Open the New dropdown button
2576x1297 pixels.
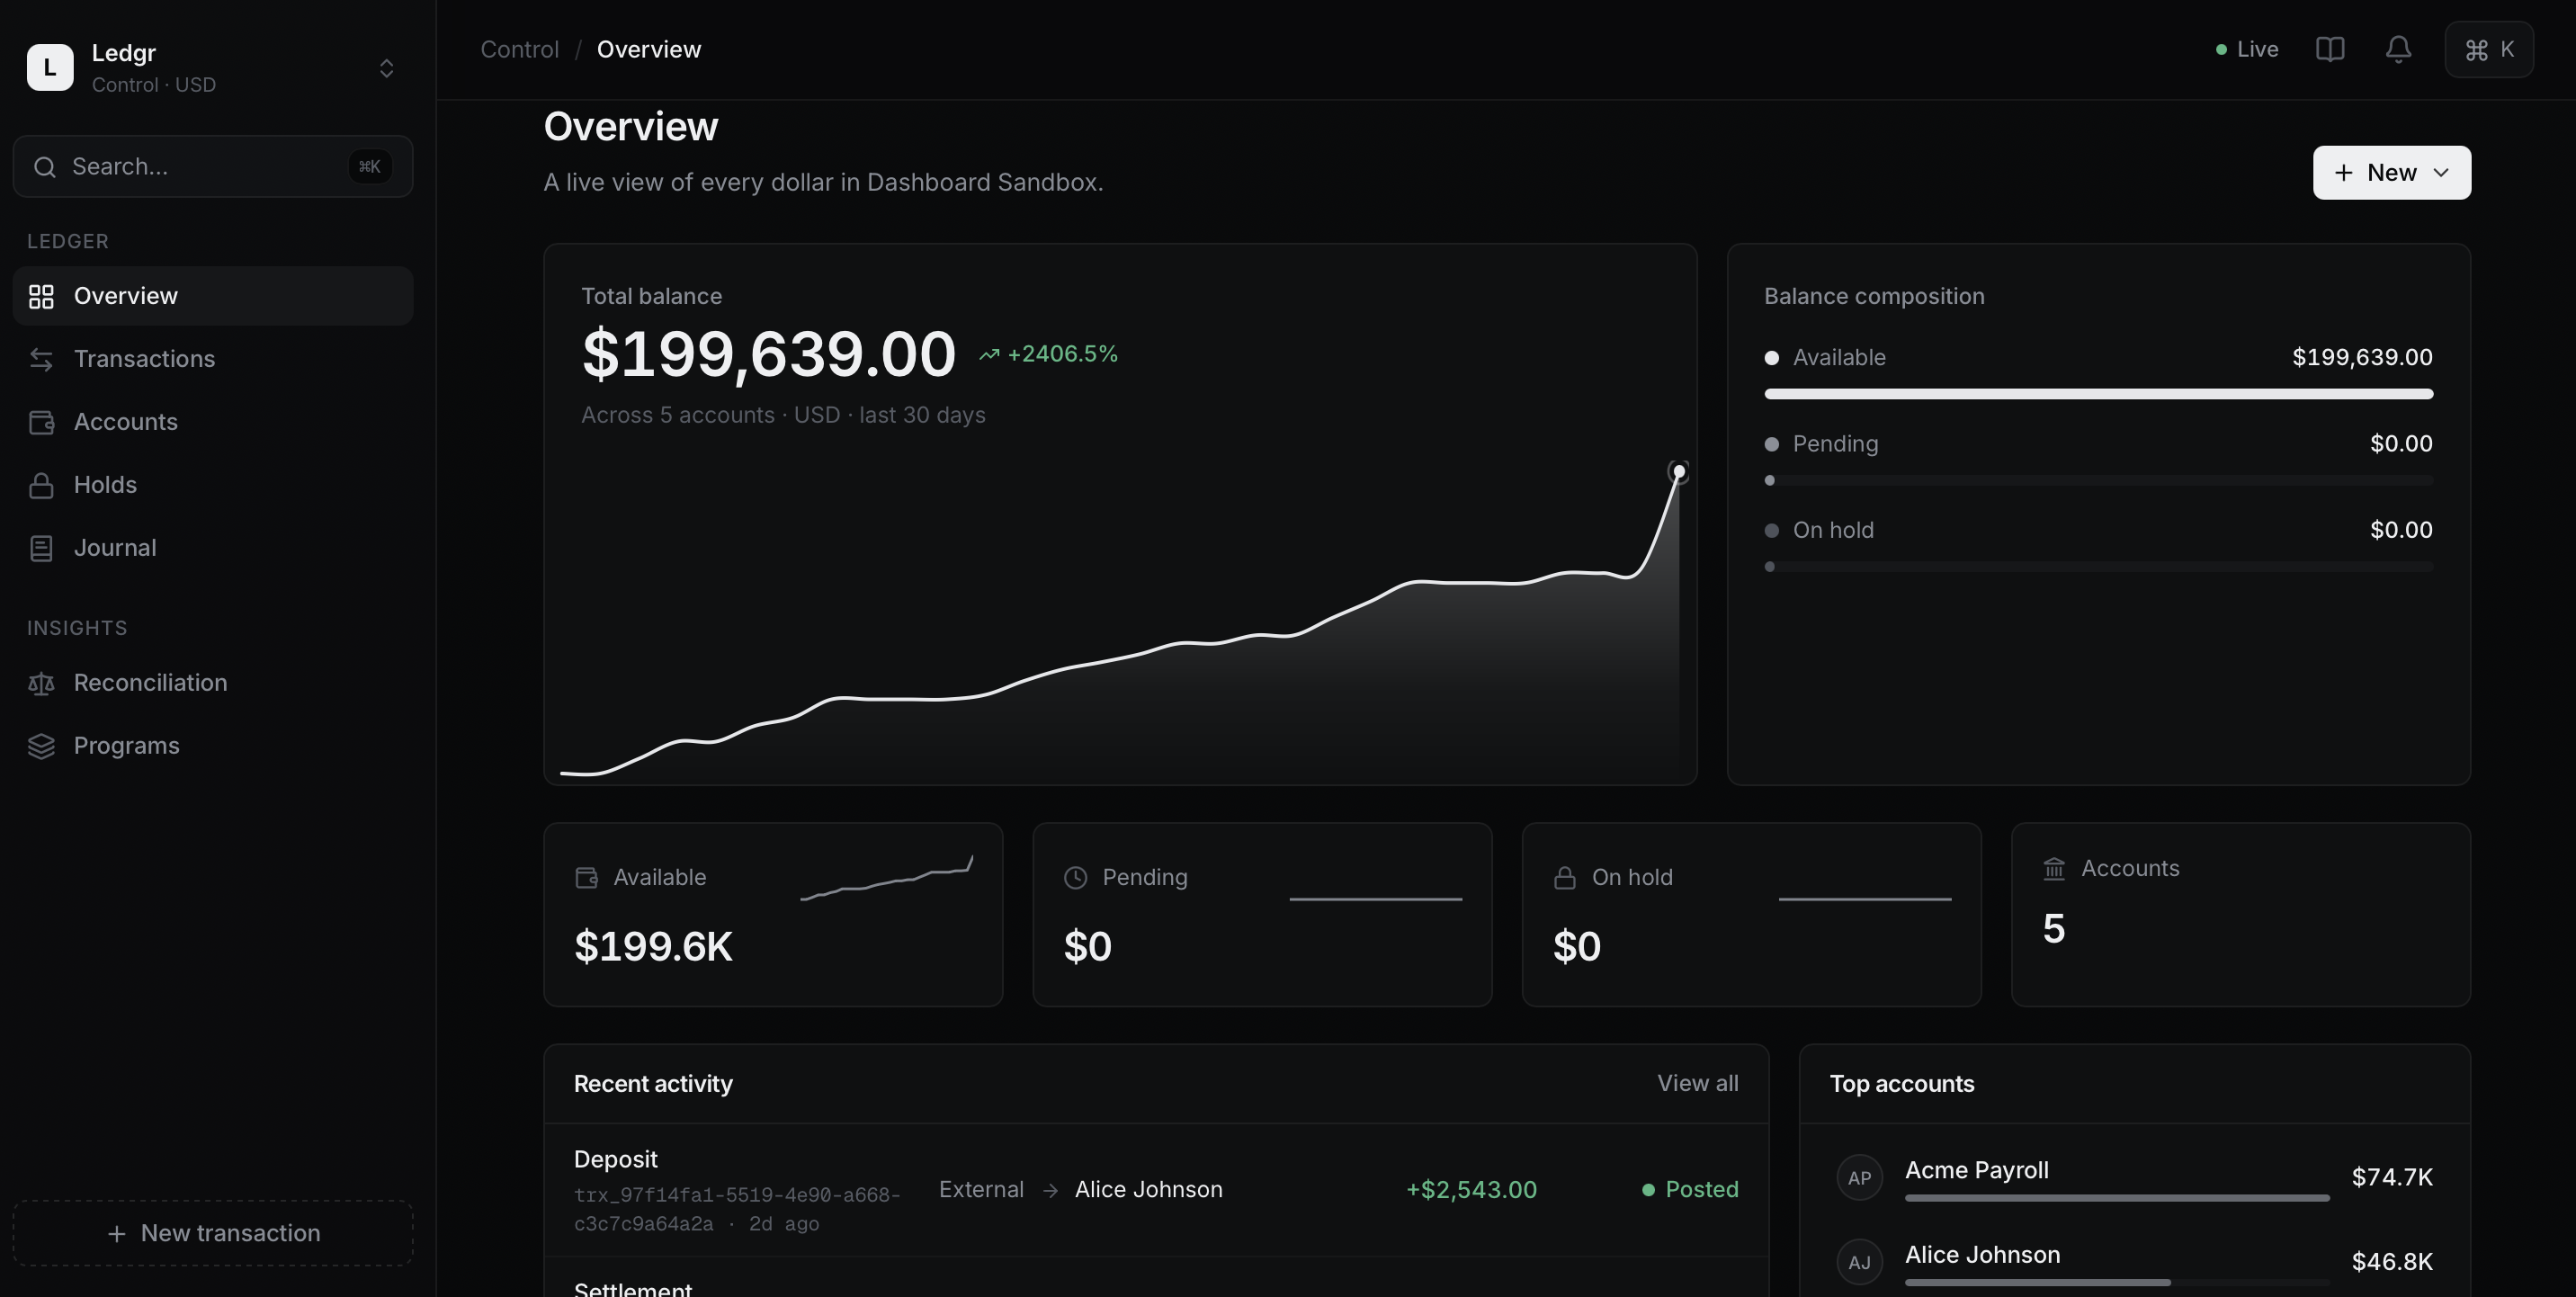tap(2391, 173)
